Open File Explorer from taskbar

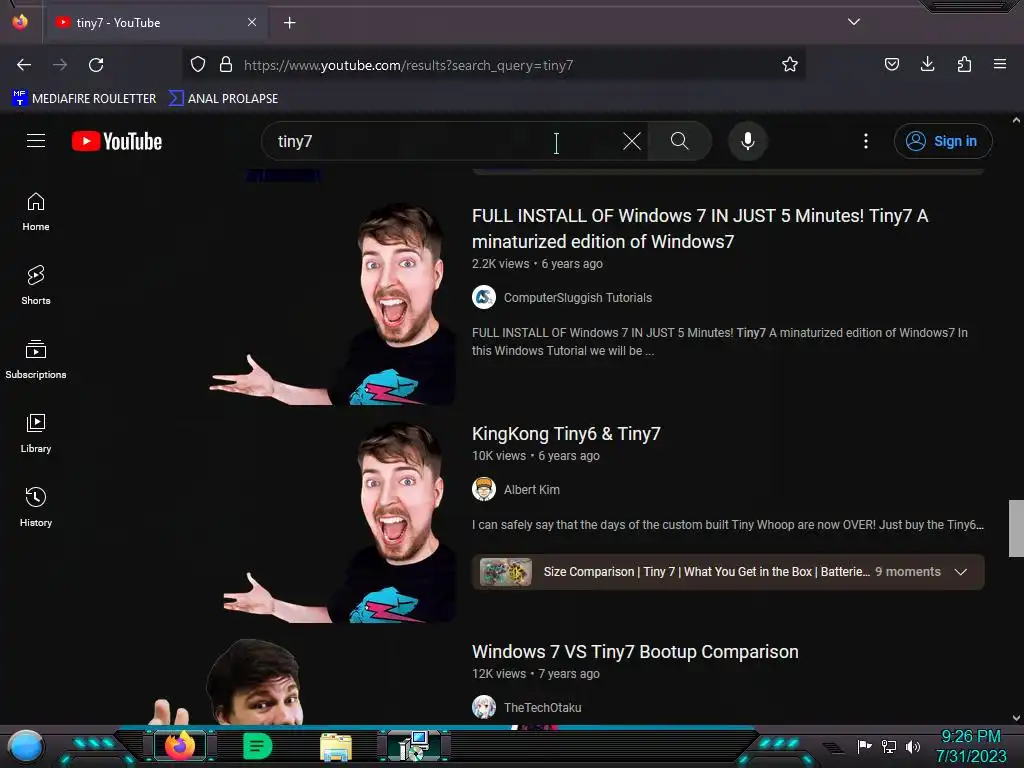click(x=336, y=746)
